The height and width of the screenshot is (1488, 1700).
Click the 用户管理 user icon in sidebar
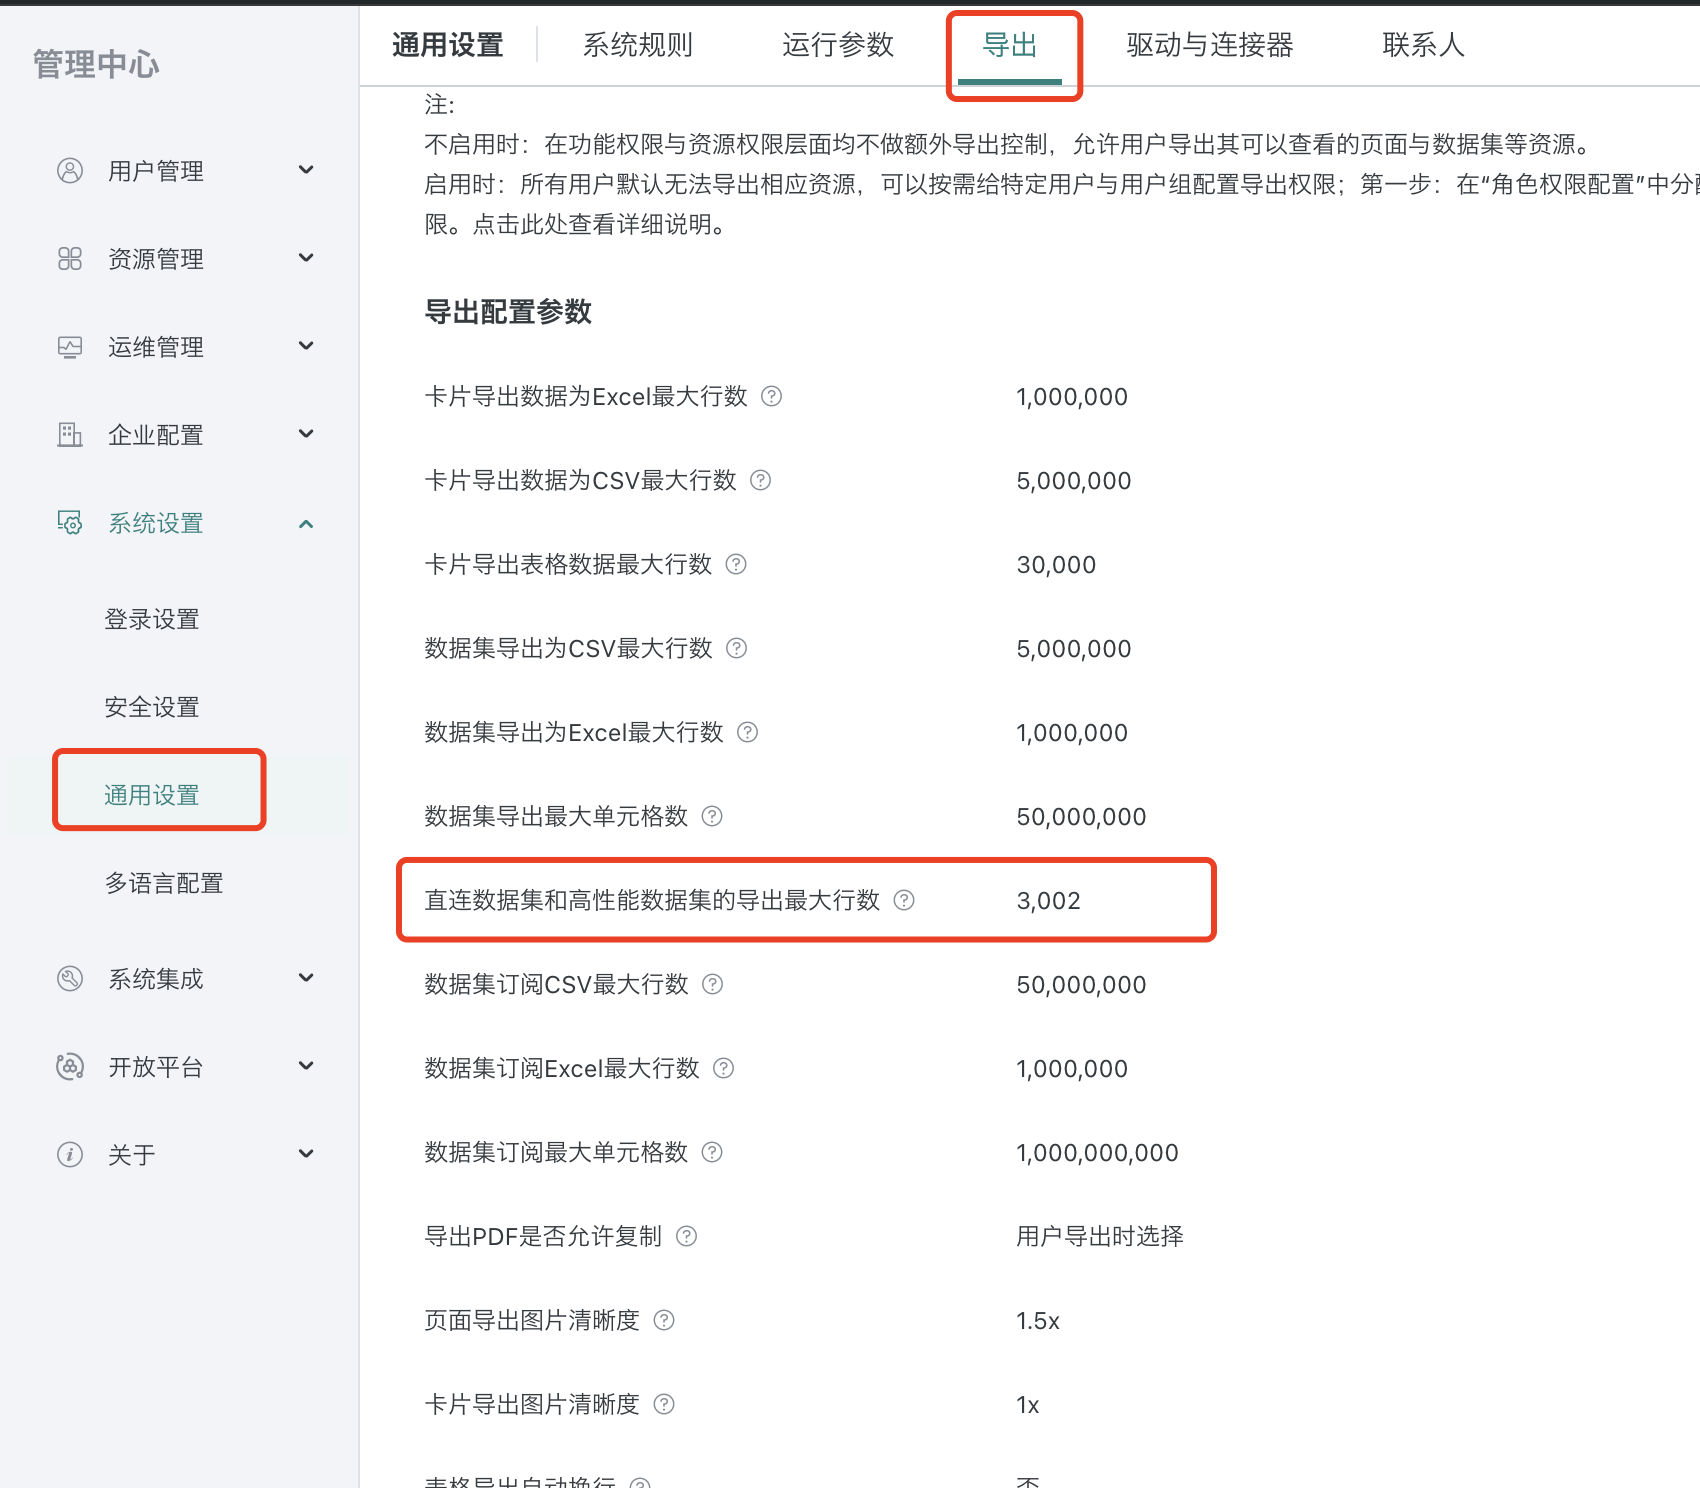tap(70, 170)
